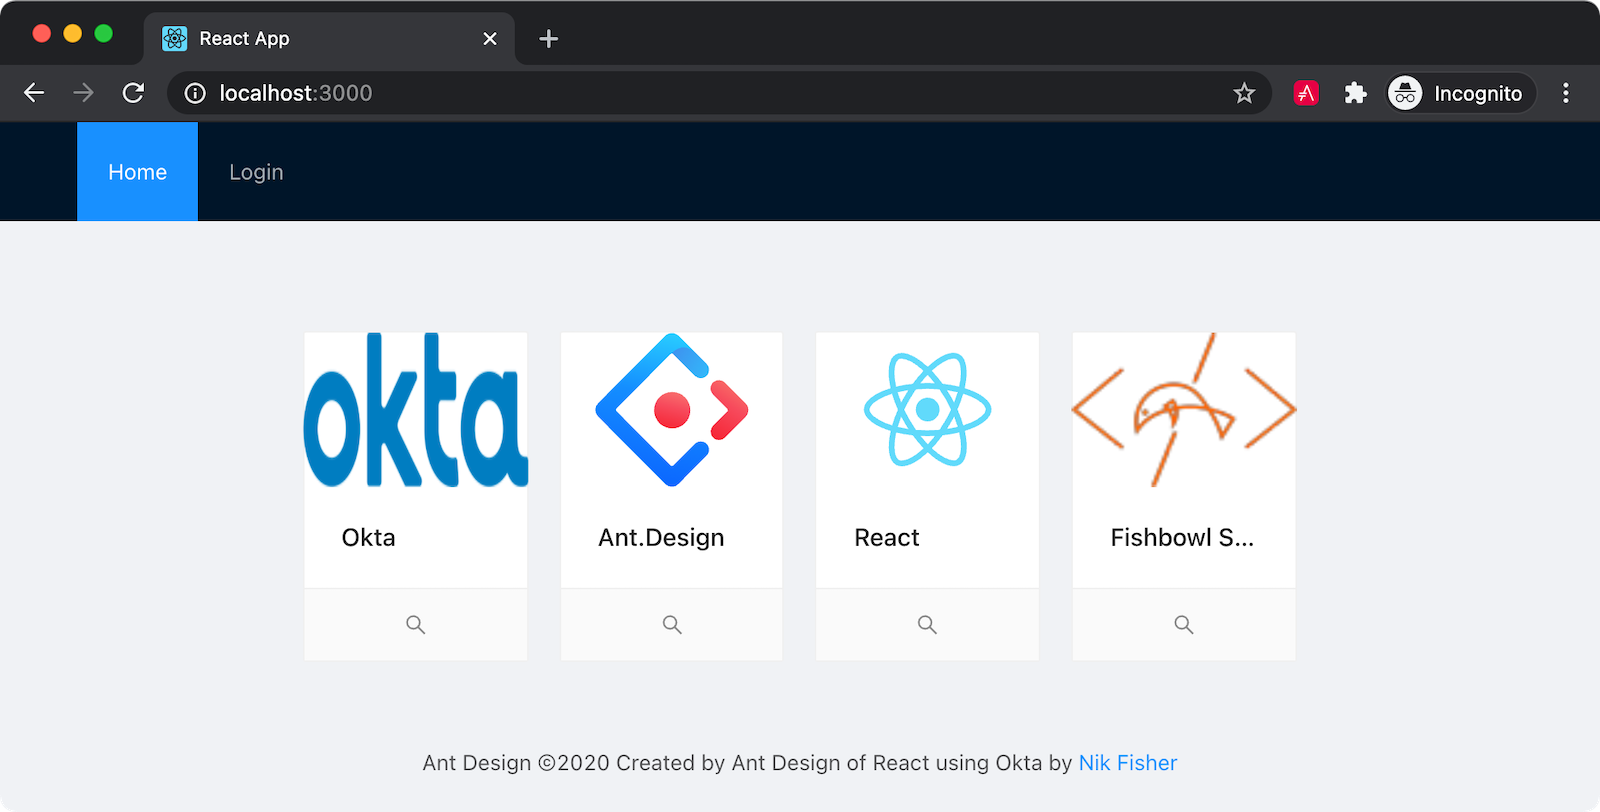View site information icon in address bar

click(196, 94)
